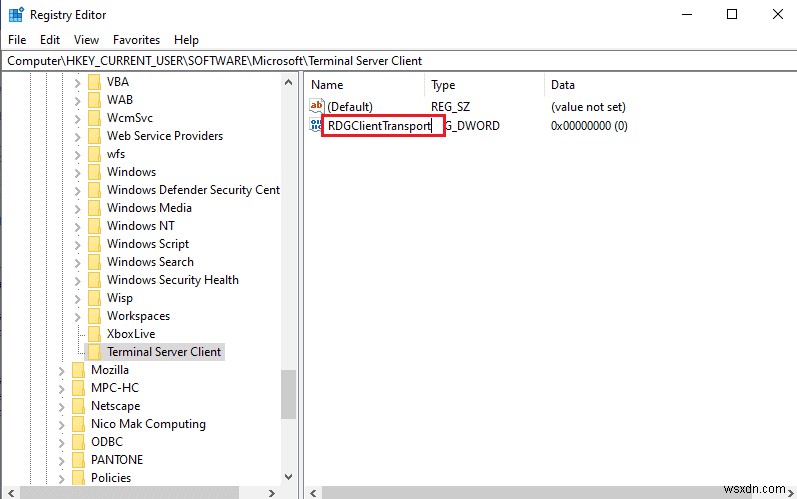The height and width of the screenshot is (499, 797).
Task: Open the Favorites menu
Action: 136,40
